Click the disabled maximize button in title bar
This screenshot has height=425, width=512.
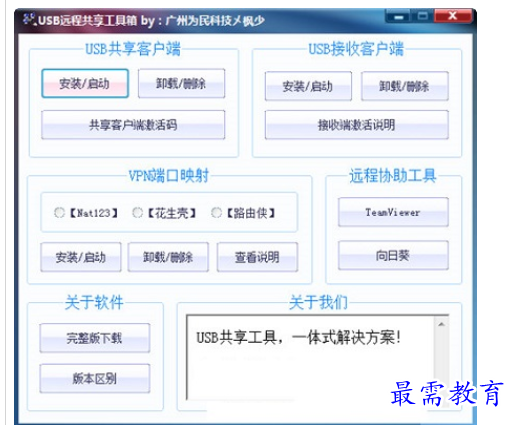click(x=423, y=16)
